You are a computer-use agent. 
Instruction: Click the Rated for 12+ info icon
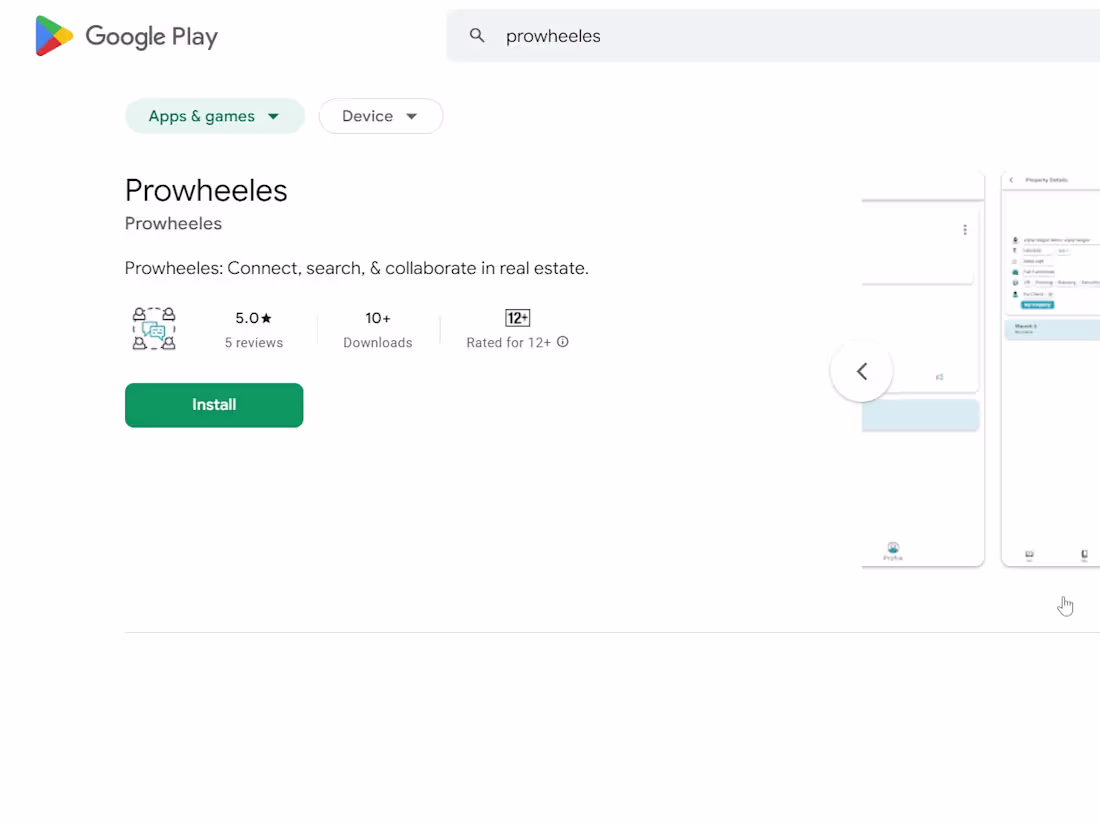point(562,342)
